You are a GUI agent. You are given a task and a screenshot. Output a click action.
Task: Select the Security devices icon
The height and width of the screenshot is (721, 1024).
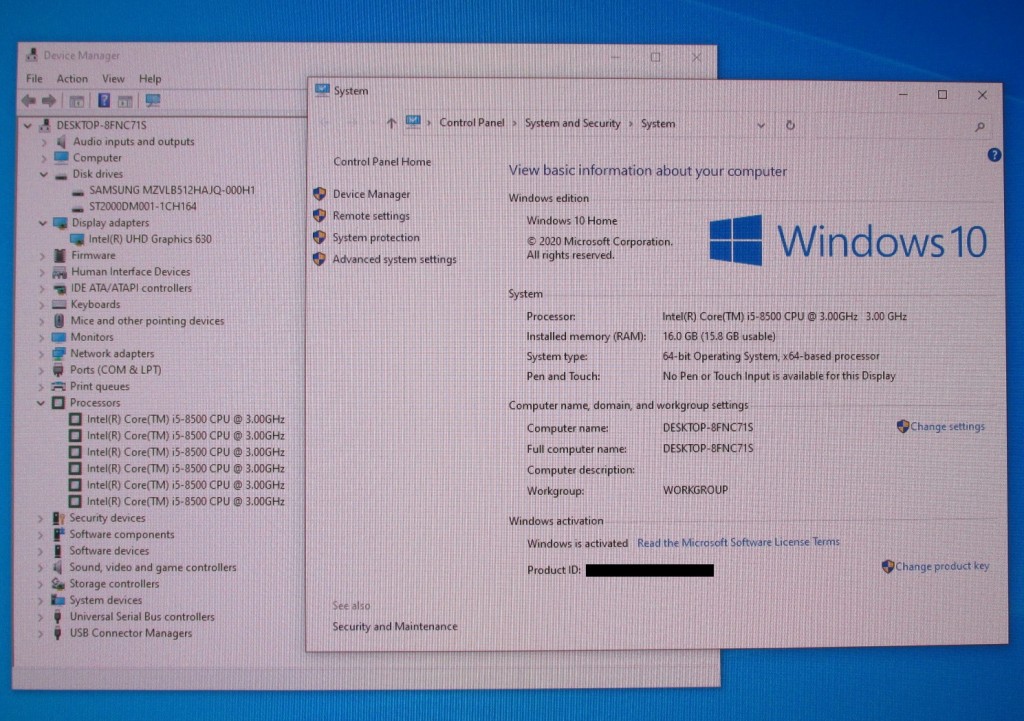coord(58,518)
